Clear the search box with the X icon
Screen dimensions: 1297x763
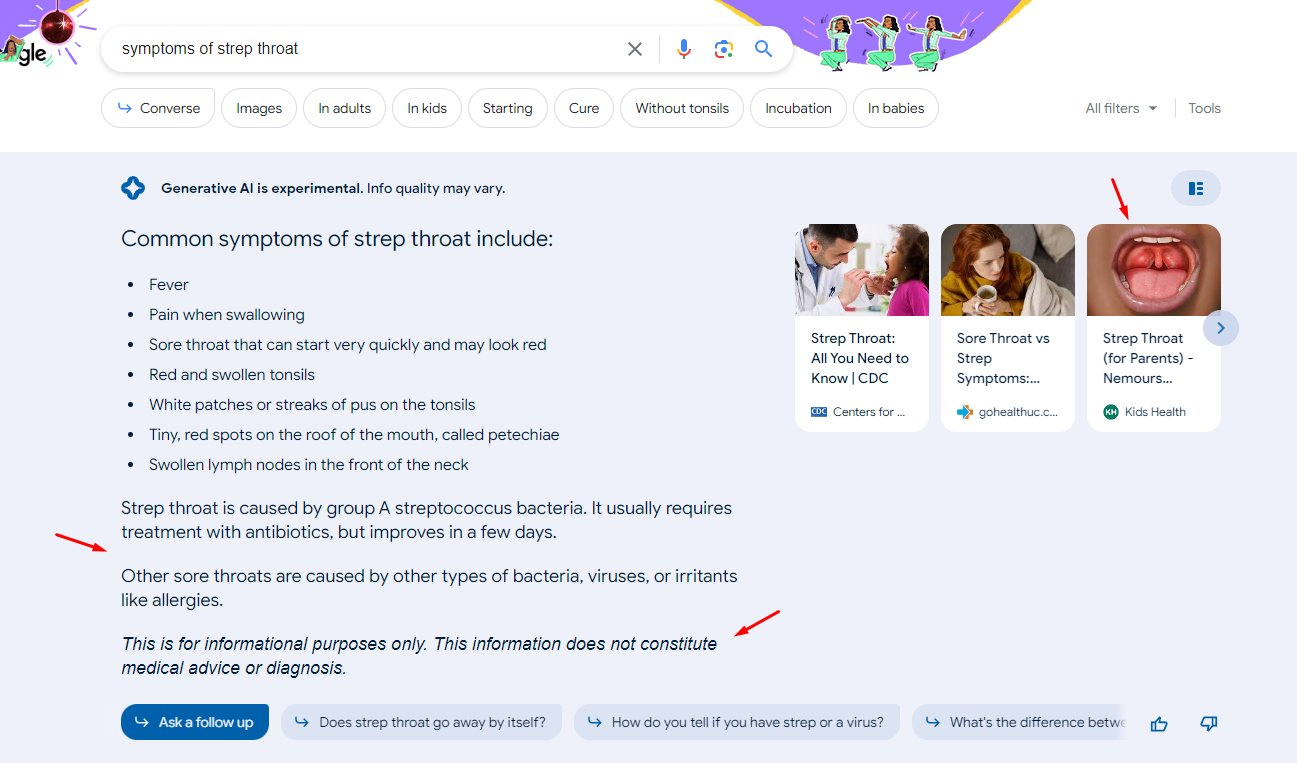[635, 49]
